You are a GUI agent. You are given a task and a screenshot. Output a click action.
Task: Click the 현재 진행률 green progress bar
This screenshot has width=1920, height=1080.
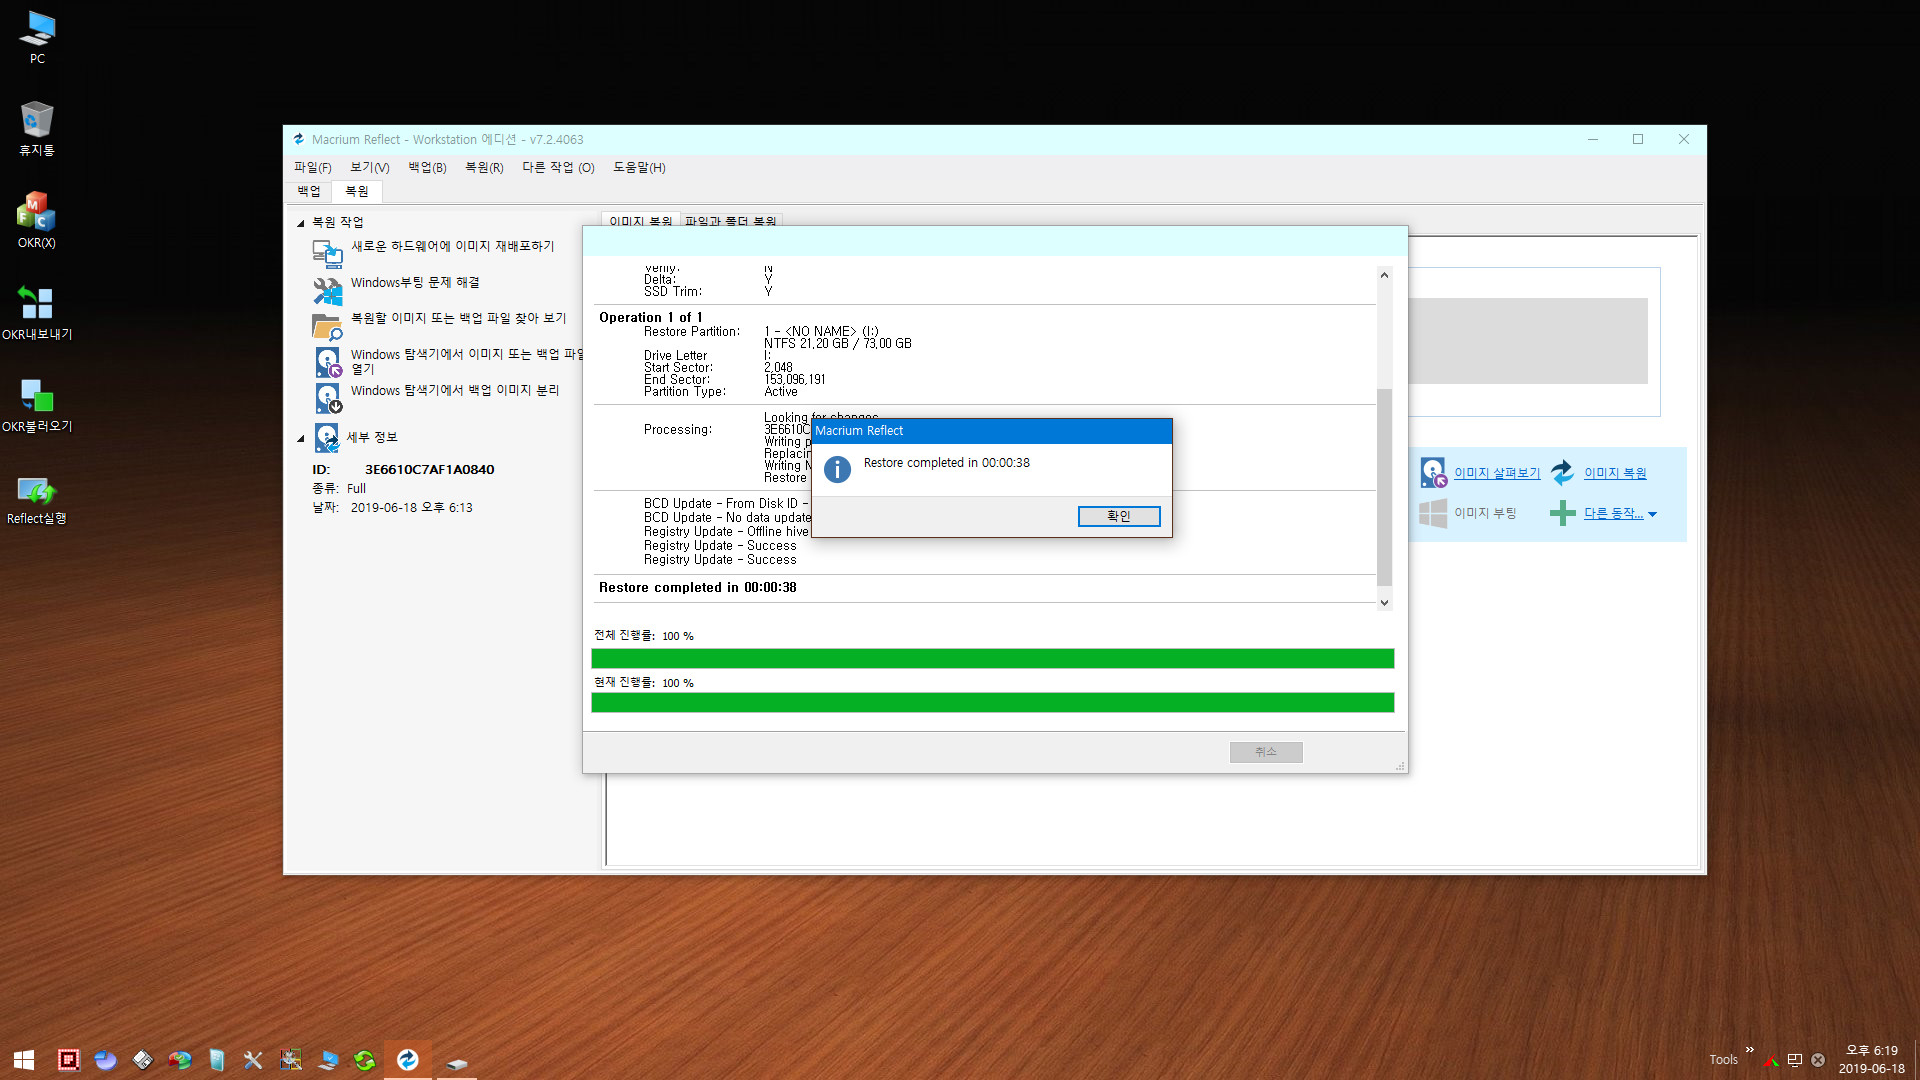pyautogui.click(x=992, y=703)
